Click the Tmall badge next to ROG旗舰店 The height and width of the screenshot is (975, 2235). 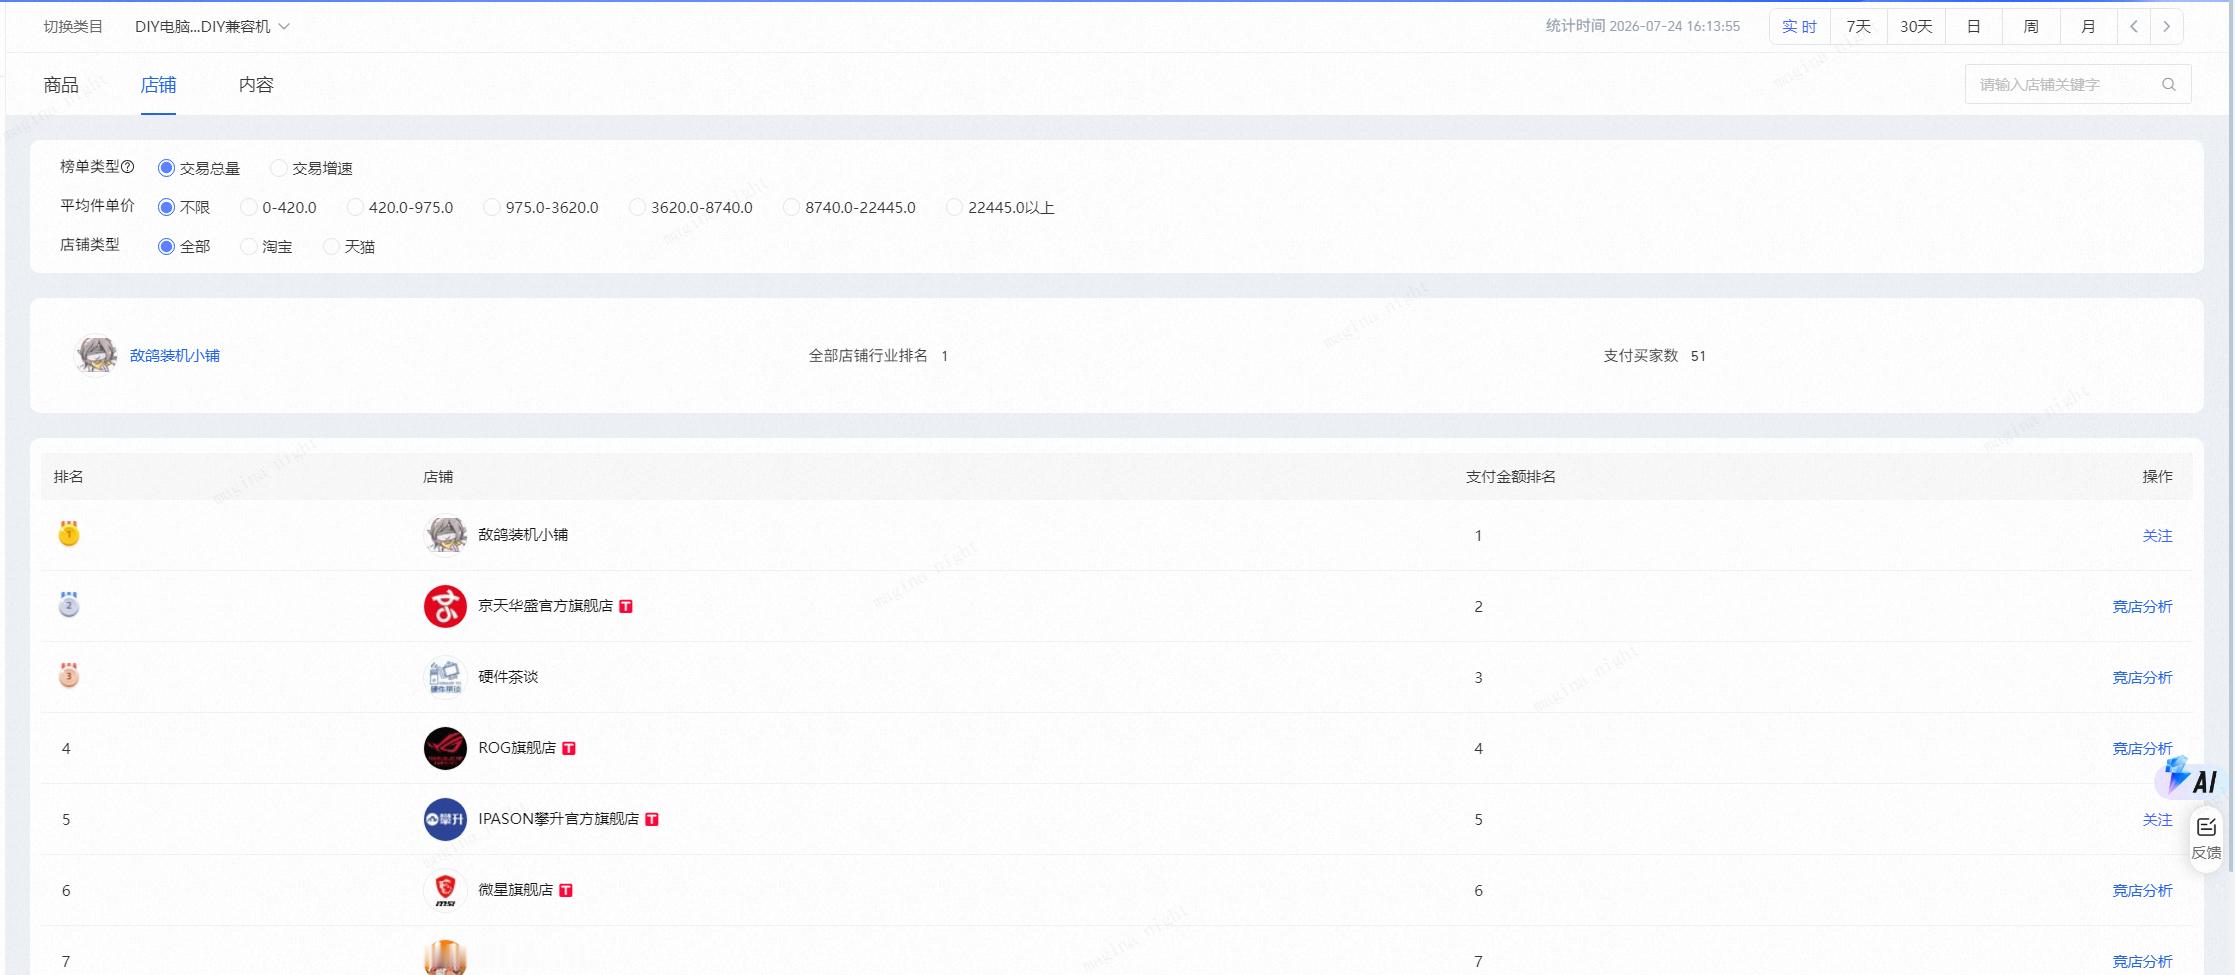(569, 748)
